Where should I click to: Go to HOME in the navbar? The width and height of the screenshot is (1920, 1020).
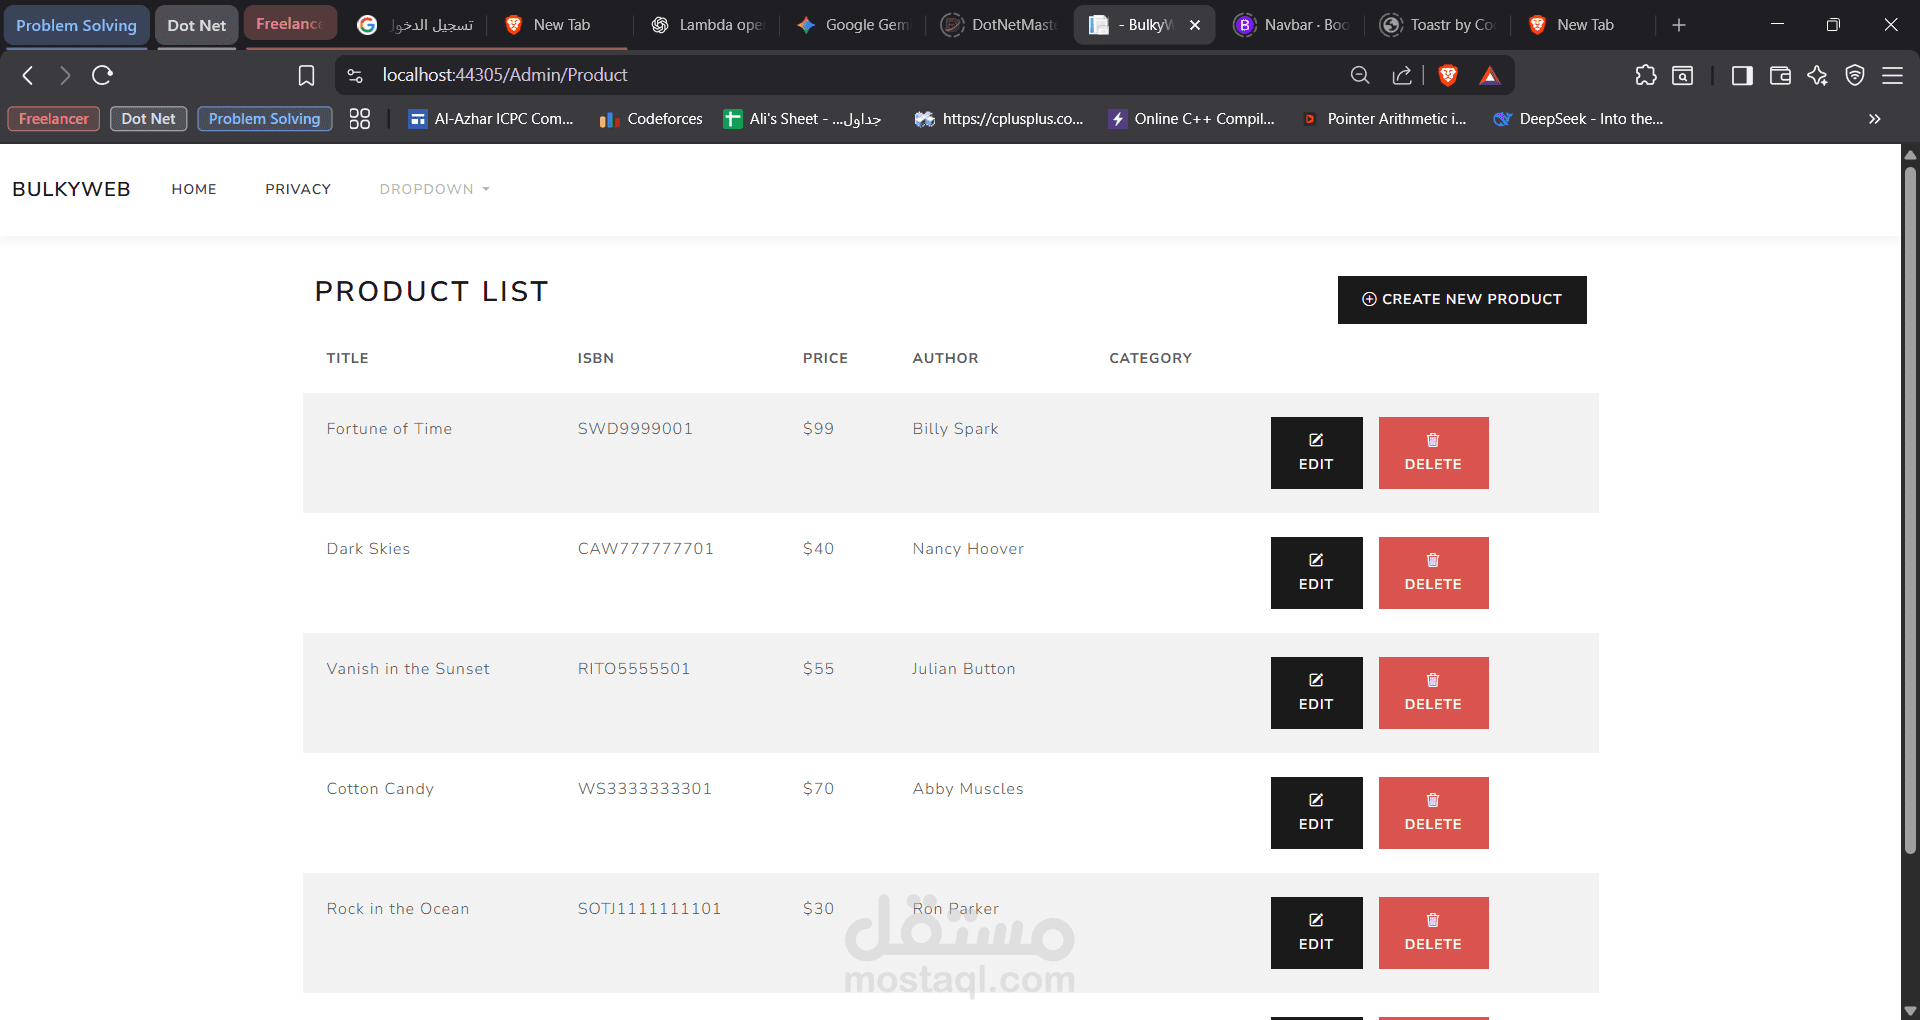click(x=194, y=189)
